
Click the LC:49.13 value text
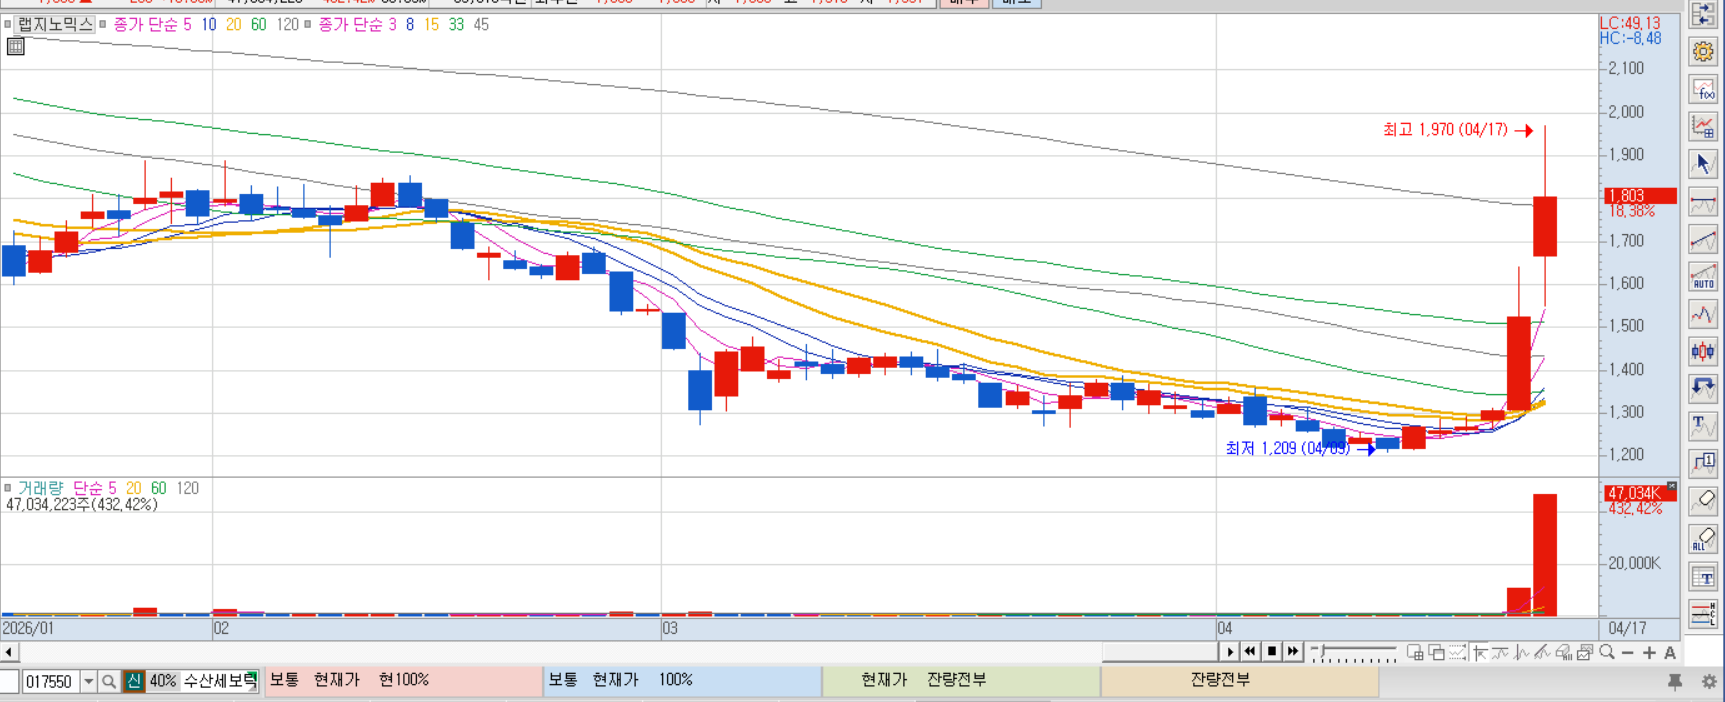tap(1630, 23)
